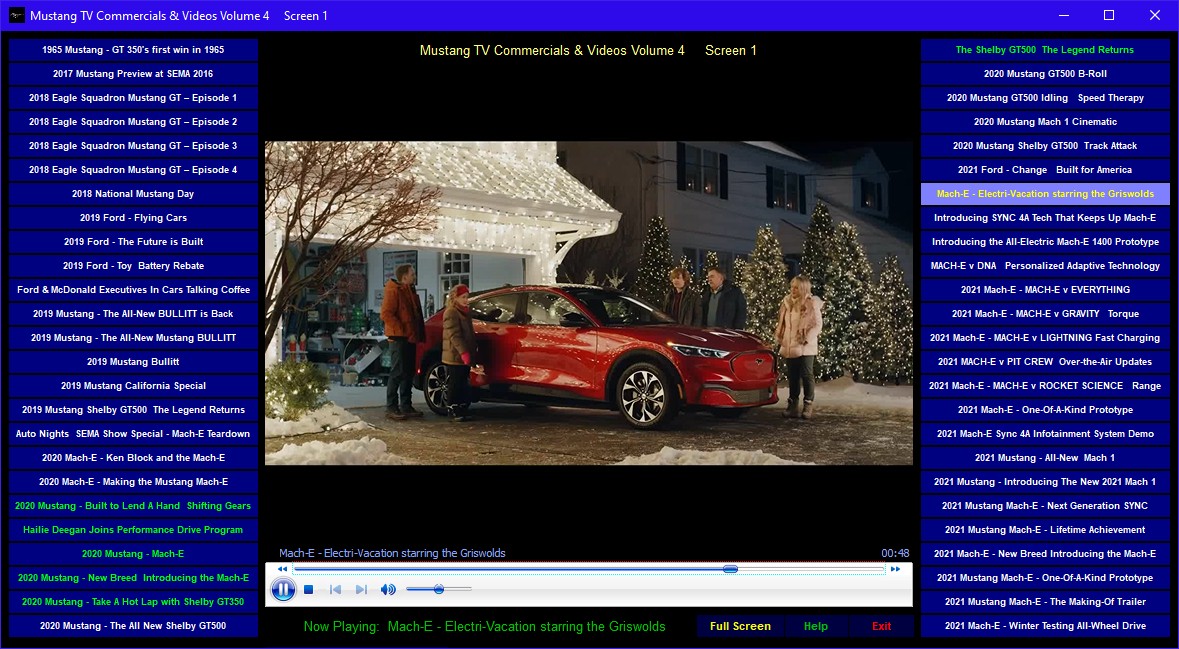Skip to the previous track
This screenshot has width=1179, height=649.
point(335,590)
